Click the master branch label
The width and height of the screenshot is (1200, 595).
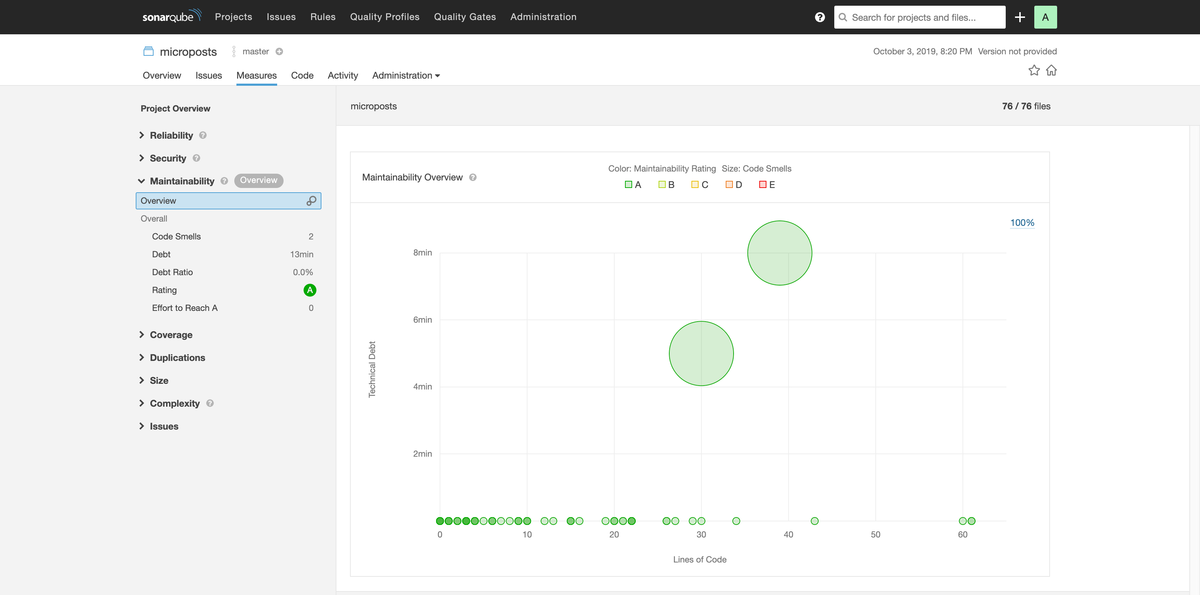256,51
